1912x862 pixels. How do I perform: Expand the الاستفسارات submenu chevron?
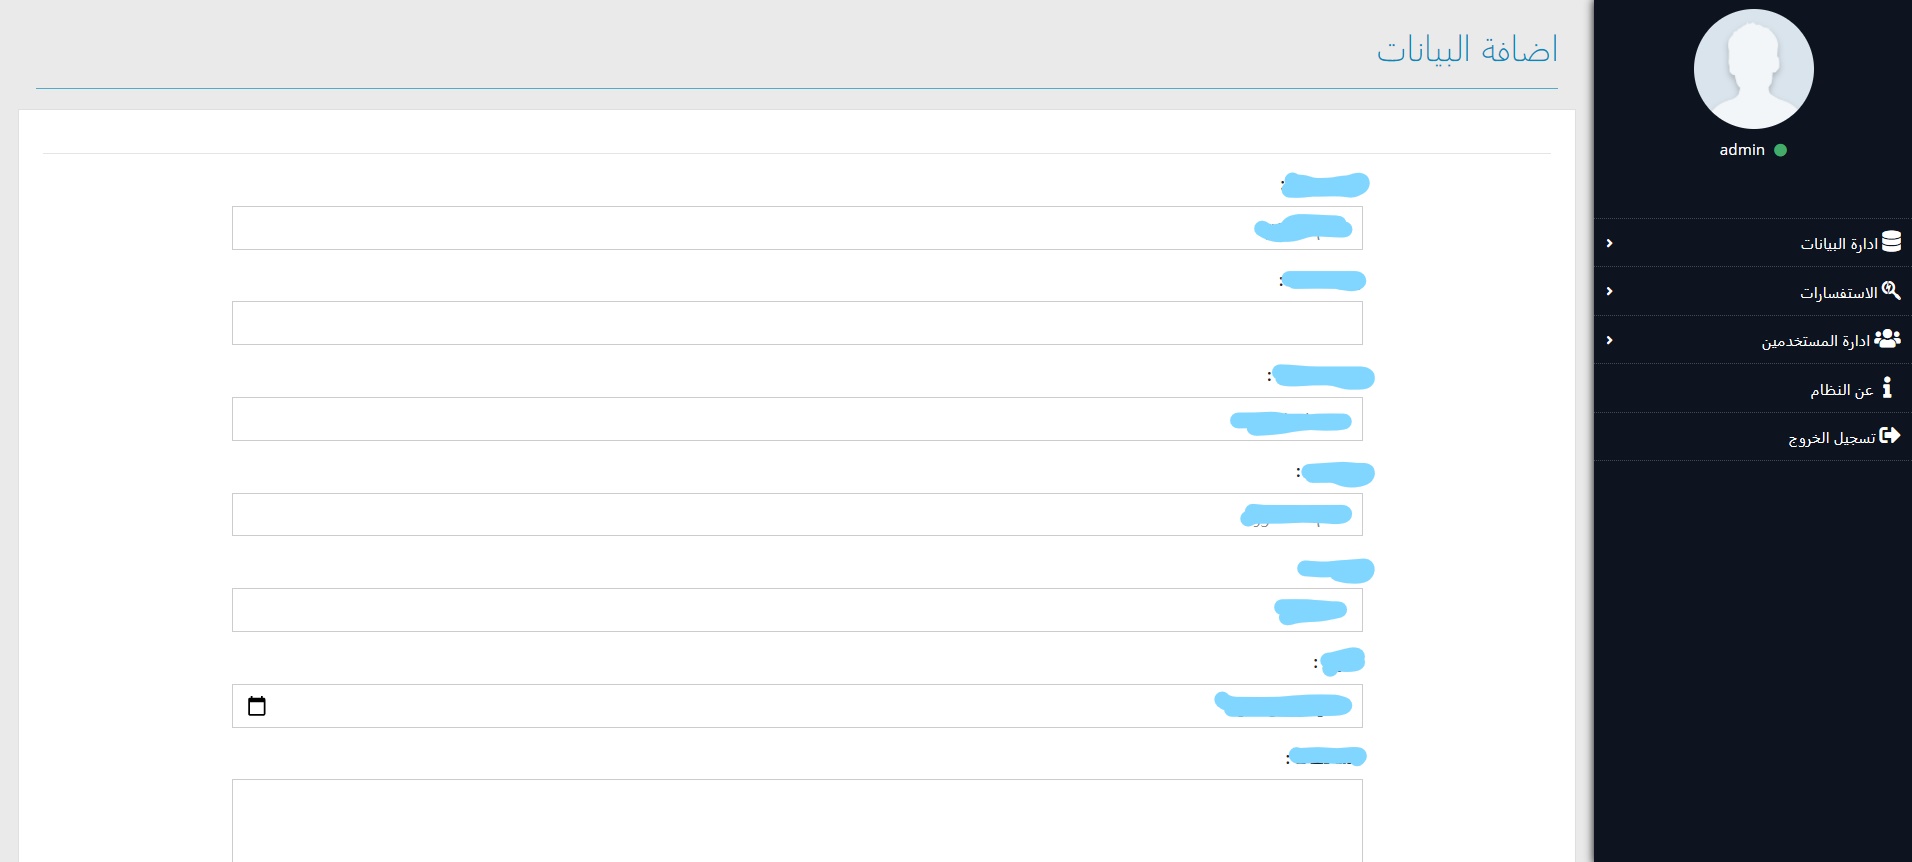(x=1609, y=291)
